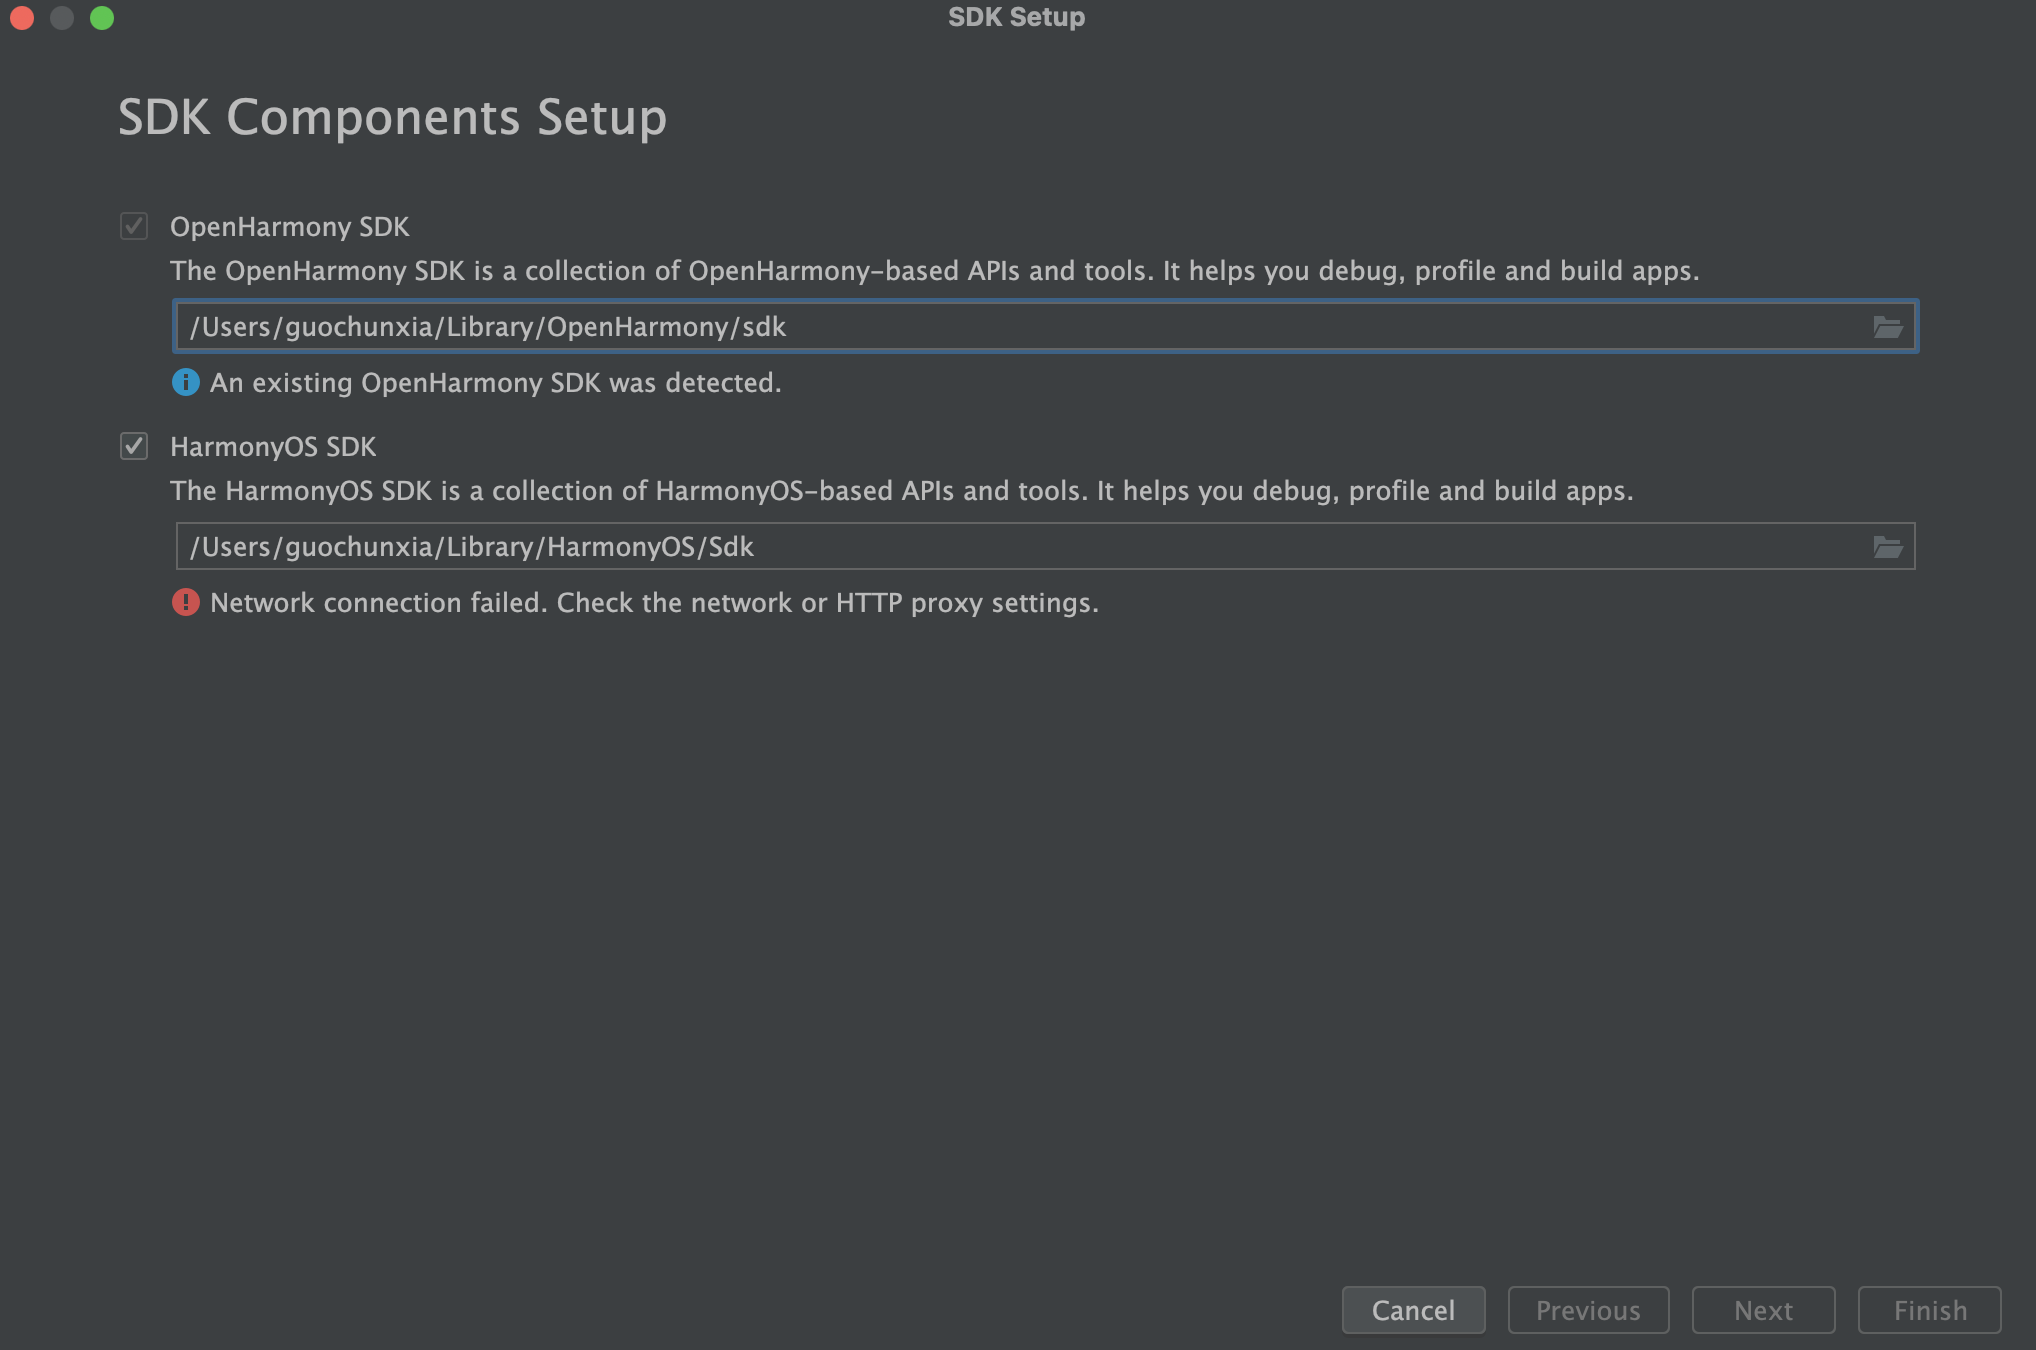This screenshot has height=1350, width=2036.
Task: Focus the OpenHarmony sdk path field
Action: click(x=1045, y=327)
